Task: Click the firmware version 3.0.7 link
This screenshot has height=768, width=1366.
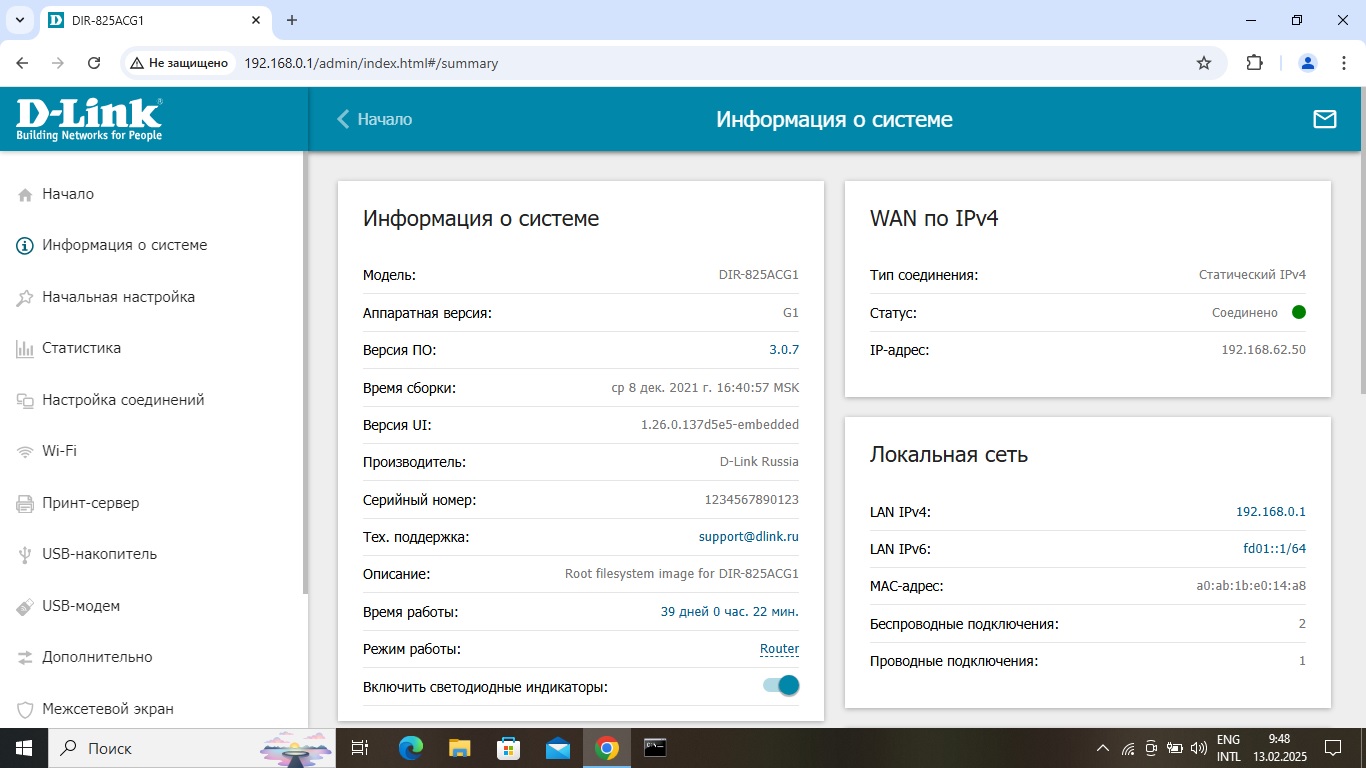Action: pyautogui.click(x=784, y=350)
